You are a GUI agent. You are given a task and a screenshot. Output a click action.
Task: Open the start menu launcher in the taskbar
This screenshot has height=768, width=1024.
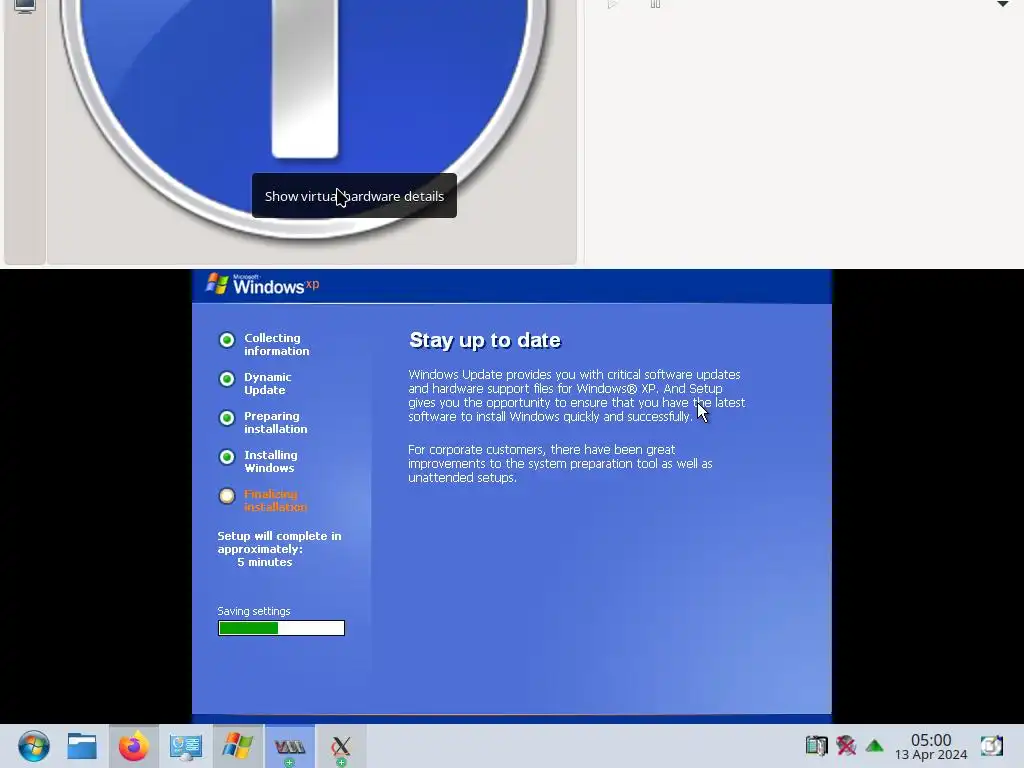coord(33,746)
